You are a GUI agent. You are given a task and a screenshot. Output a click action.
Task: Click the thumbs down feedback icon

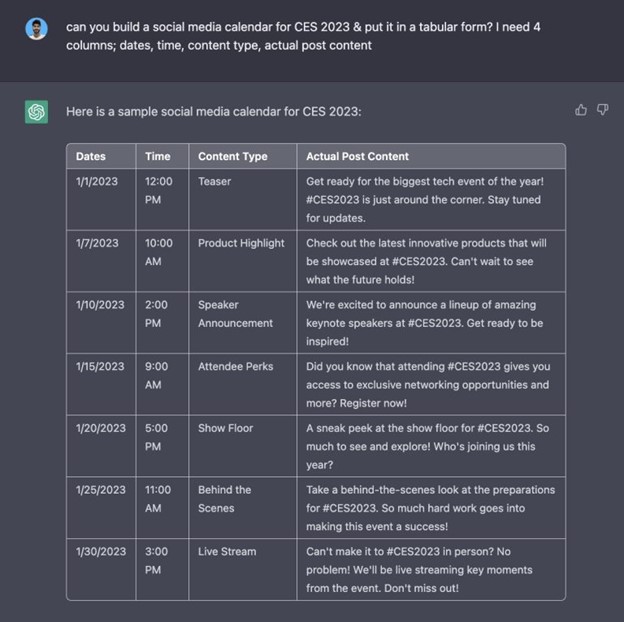coord(602,110)
